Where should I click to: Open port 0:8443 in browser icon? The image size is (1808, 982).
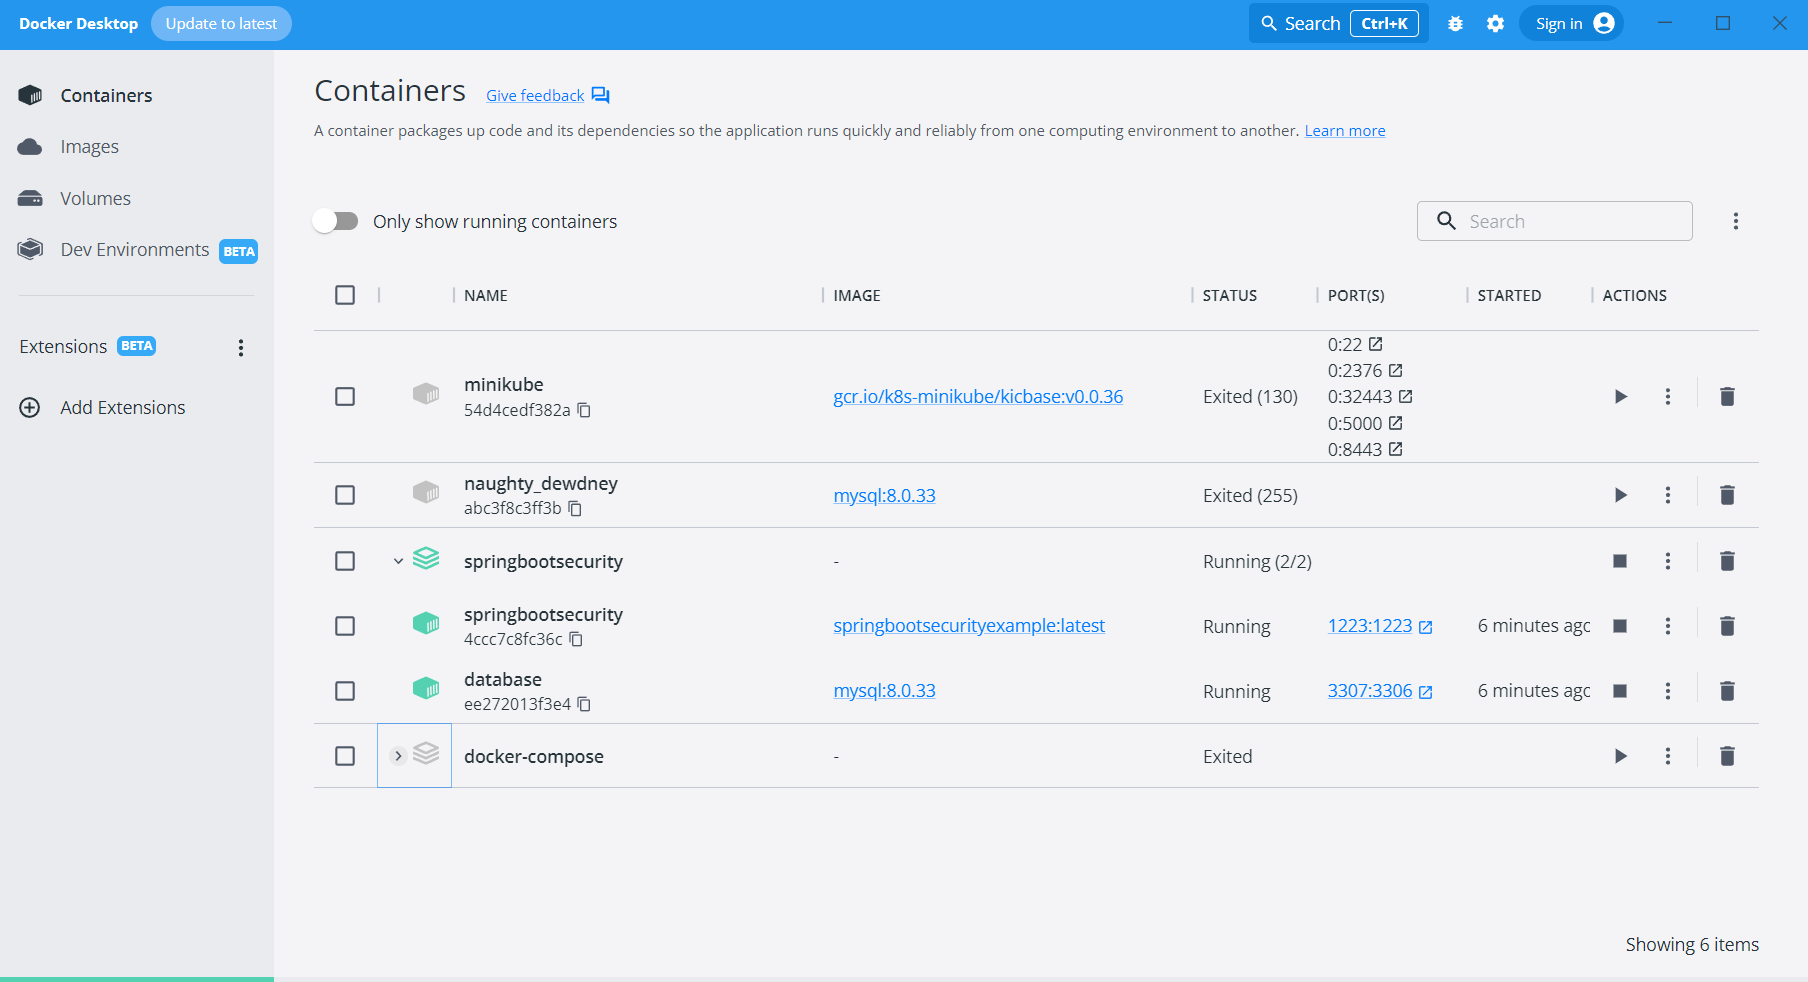point(1395,449)
